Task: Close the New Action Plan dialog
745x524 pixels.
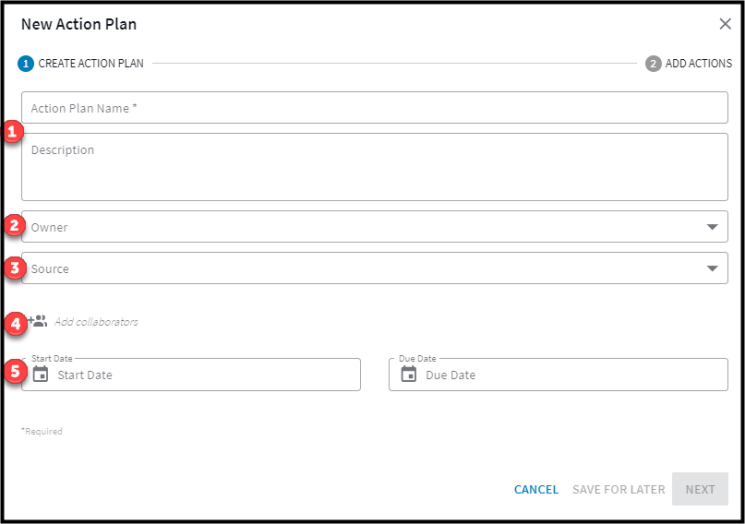Action: point(725,24)
